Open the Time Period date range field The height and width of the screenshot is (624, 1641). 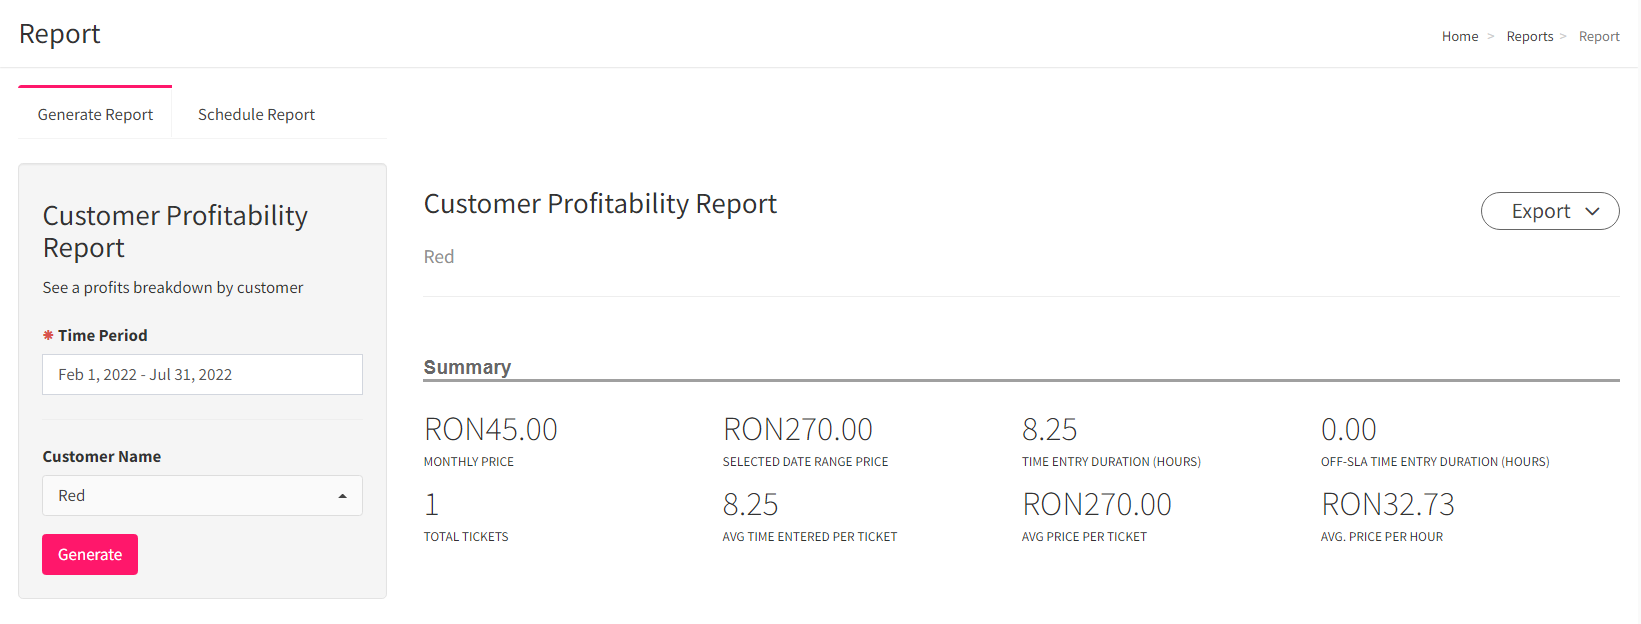point(202,375)
